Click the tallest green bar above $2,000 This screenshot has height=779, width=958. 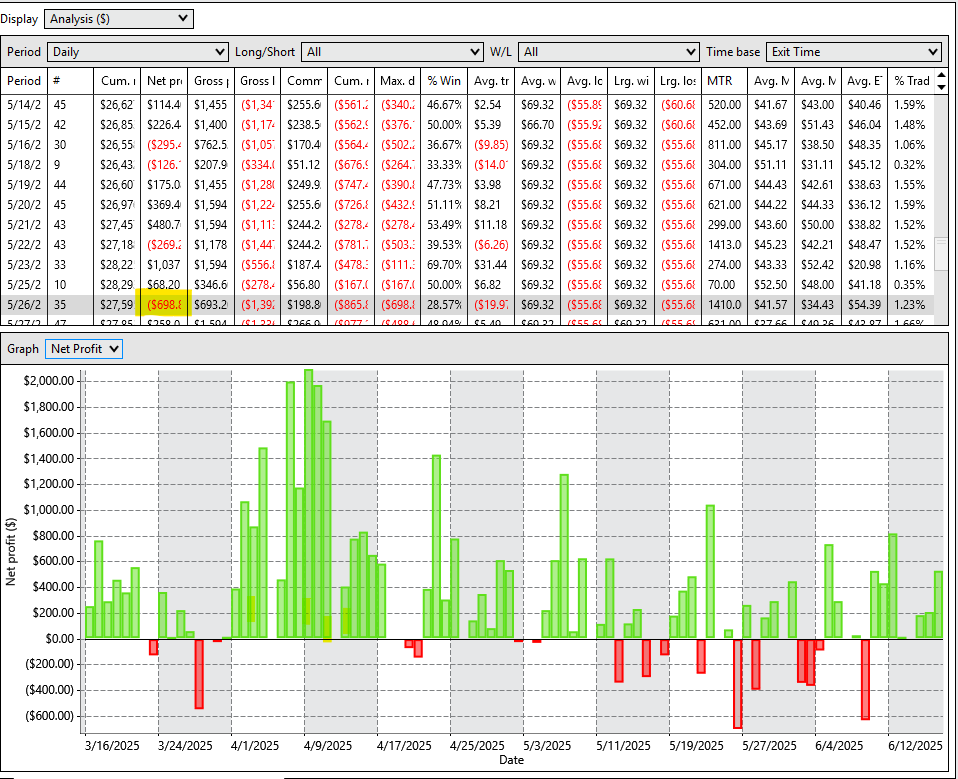tap(309, 504)
